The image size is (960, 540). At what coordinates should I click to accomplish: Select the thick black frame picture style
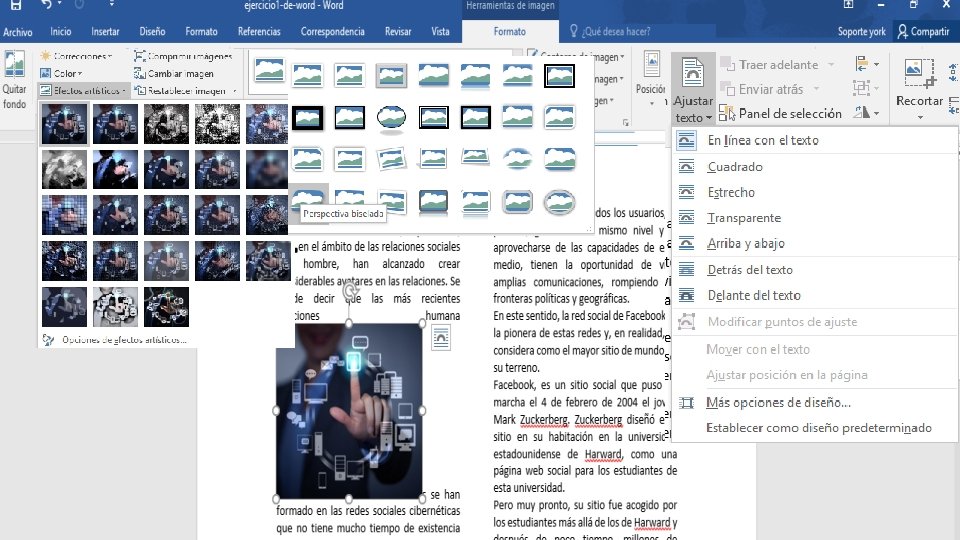(307, 118)
